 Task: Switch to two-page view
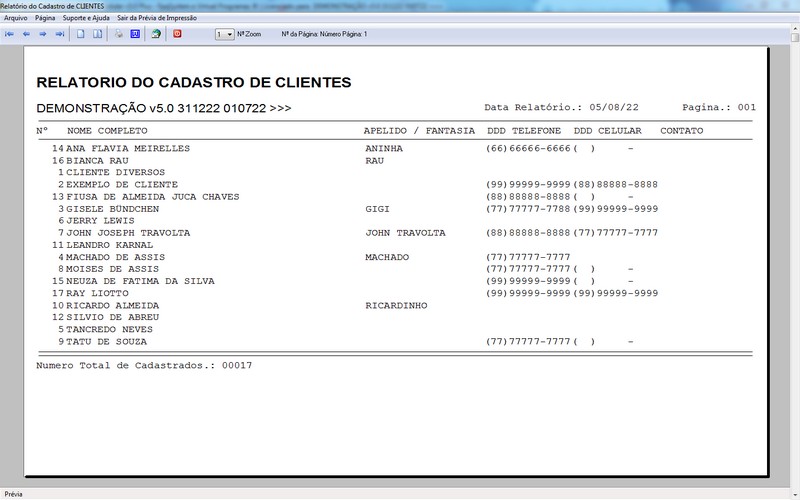tap(97, 34)
